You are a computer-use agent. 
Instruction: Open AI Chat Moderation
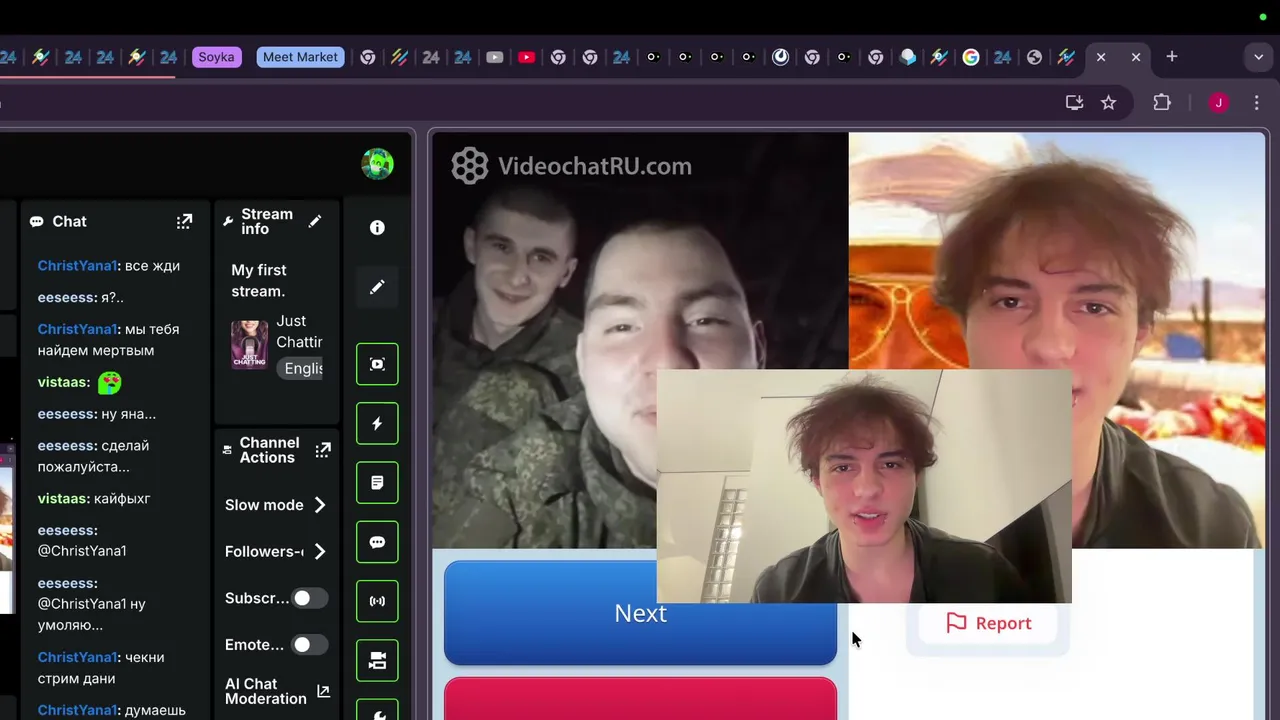point(265,691)
